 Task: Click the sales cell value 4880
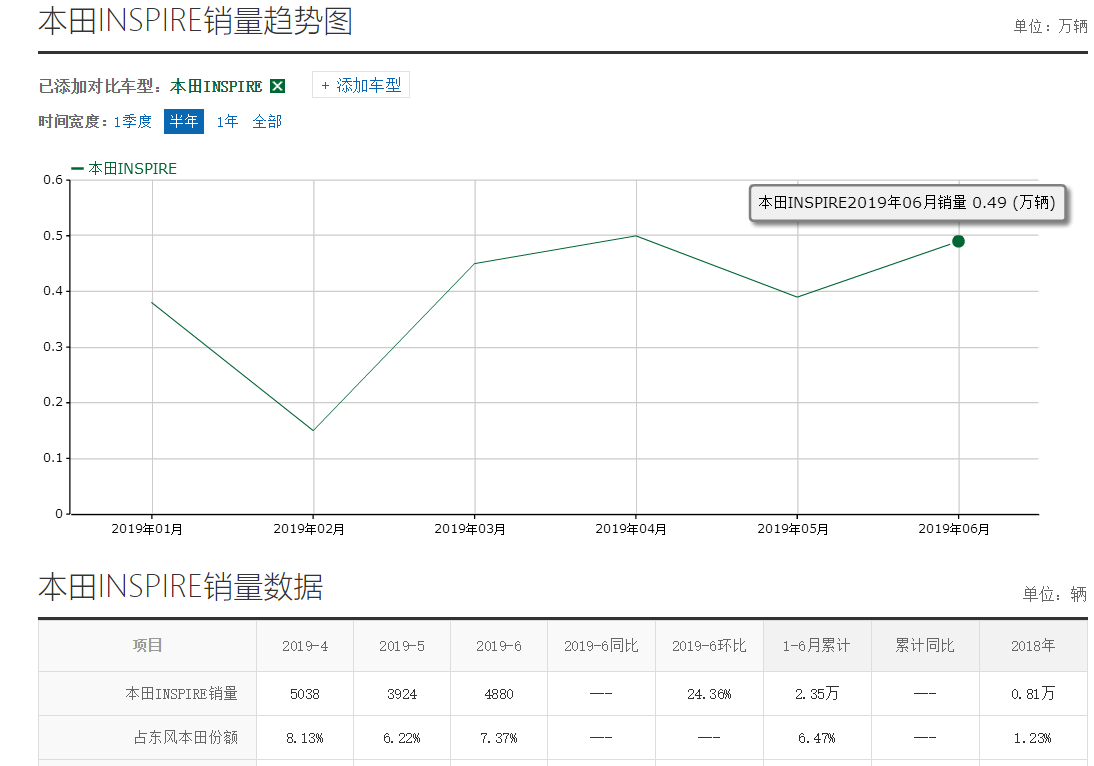pyautogui.click(x=499, y=694)
